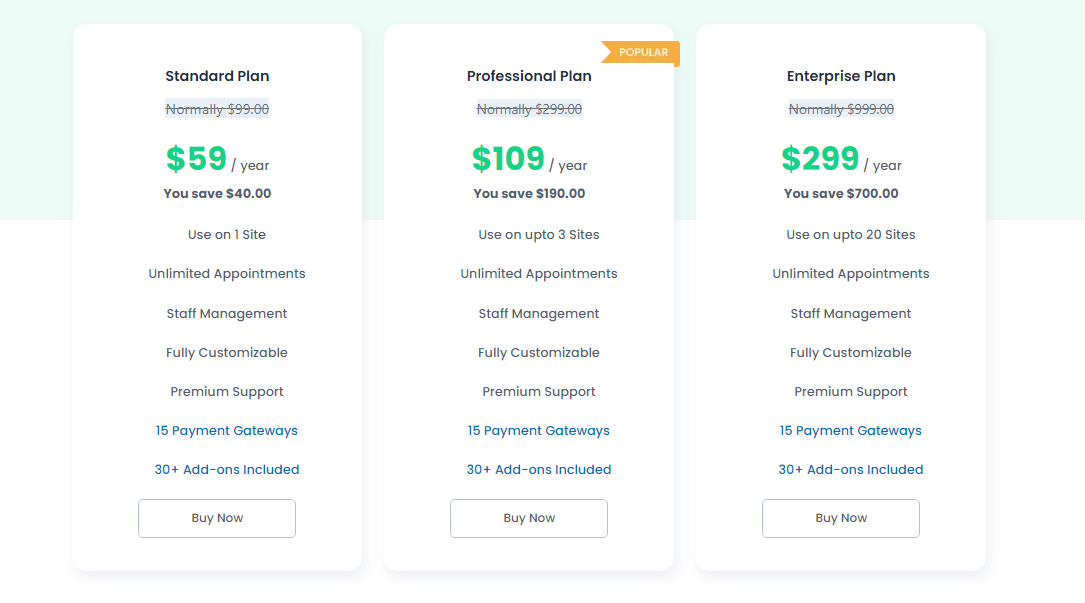
Task: Click the Standard Plan heading
Action: 217,76
